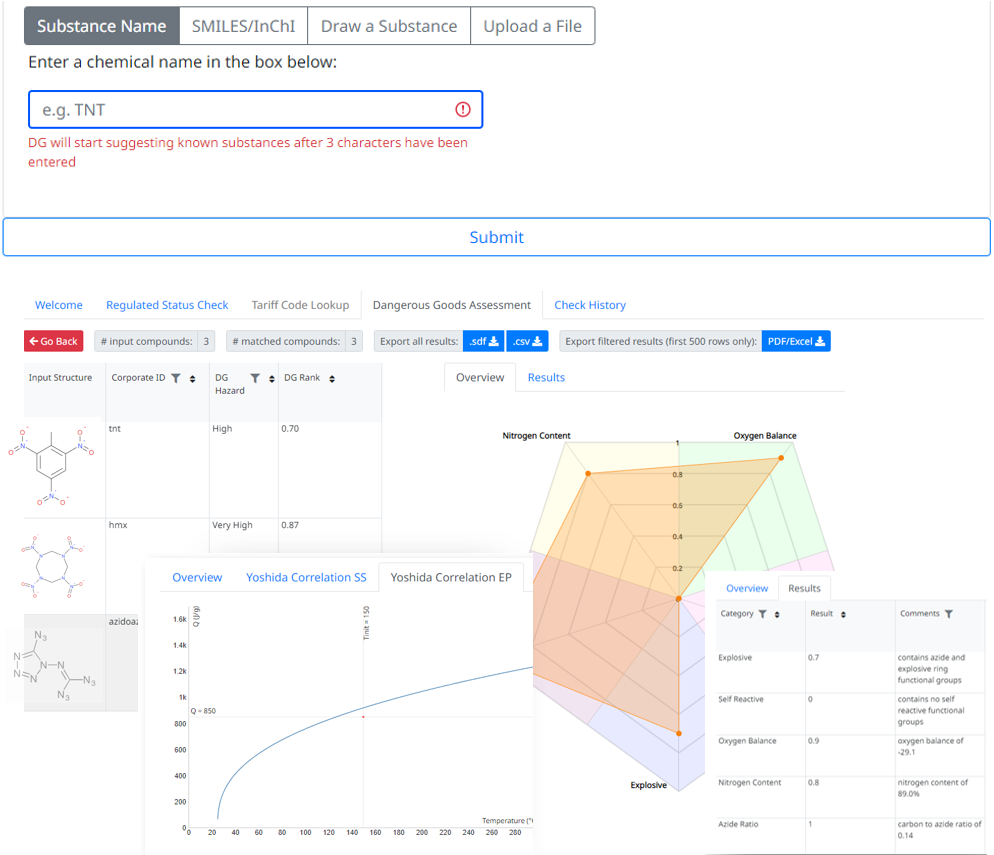994x855 pixels.
Task: Submit the chemical name
Action: click(496, 237)
